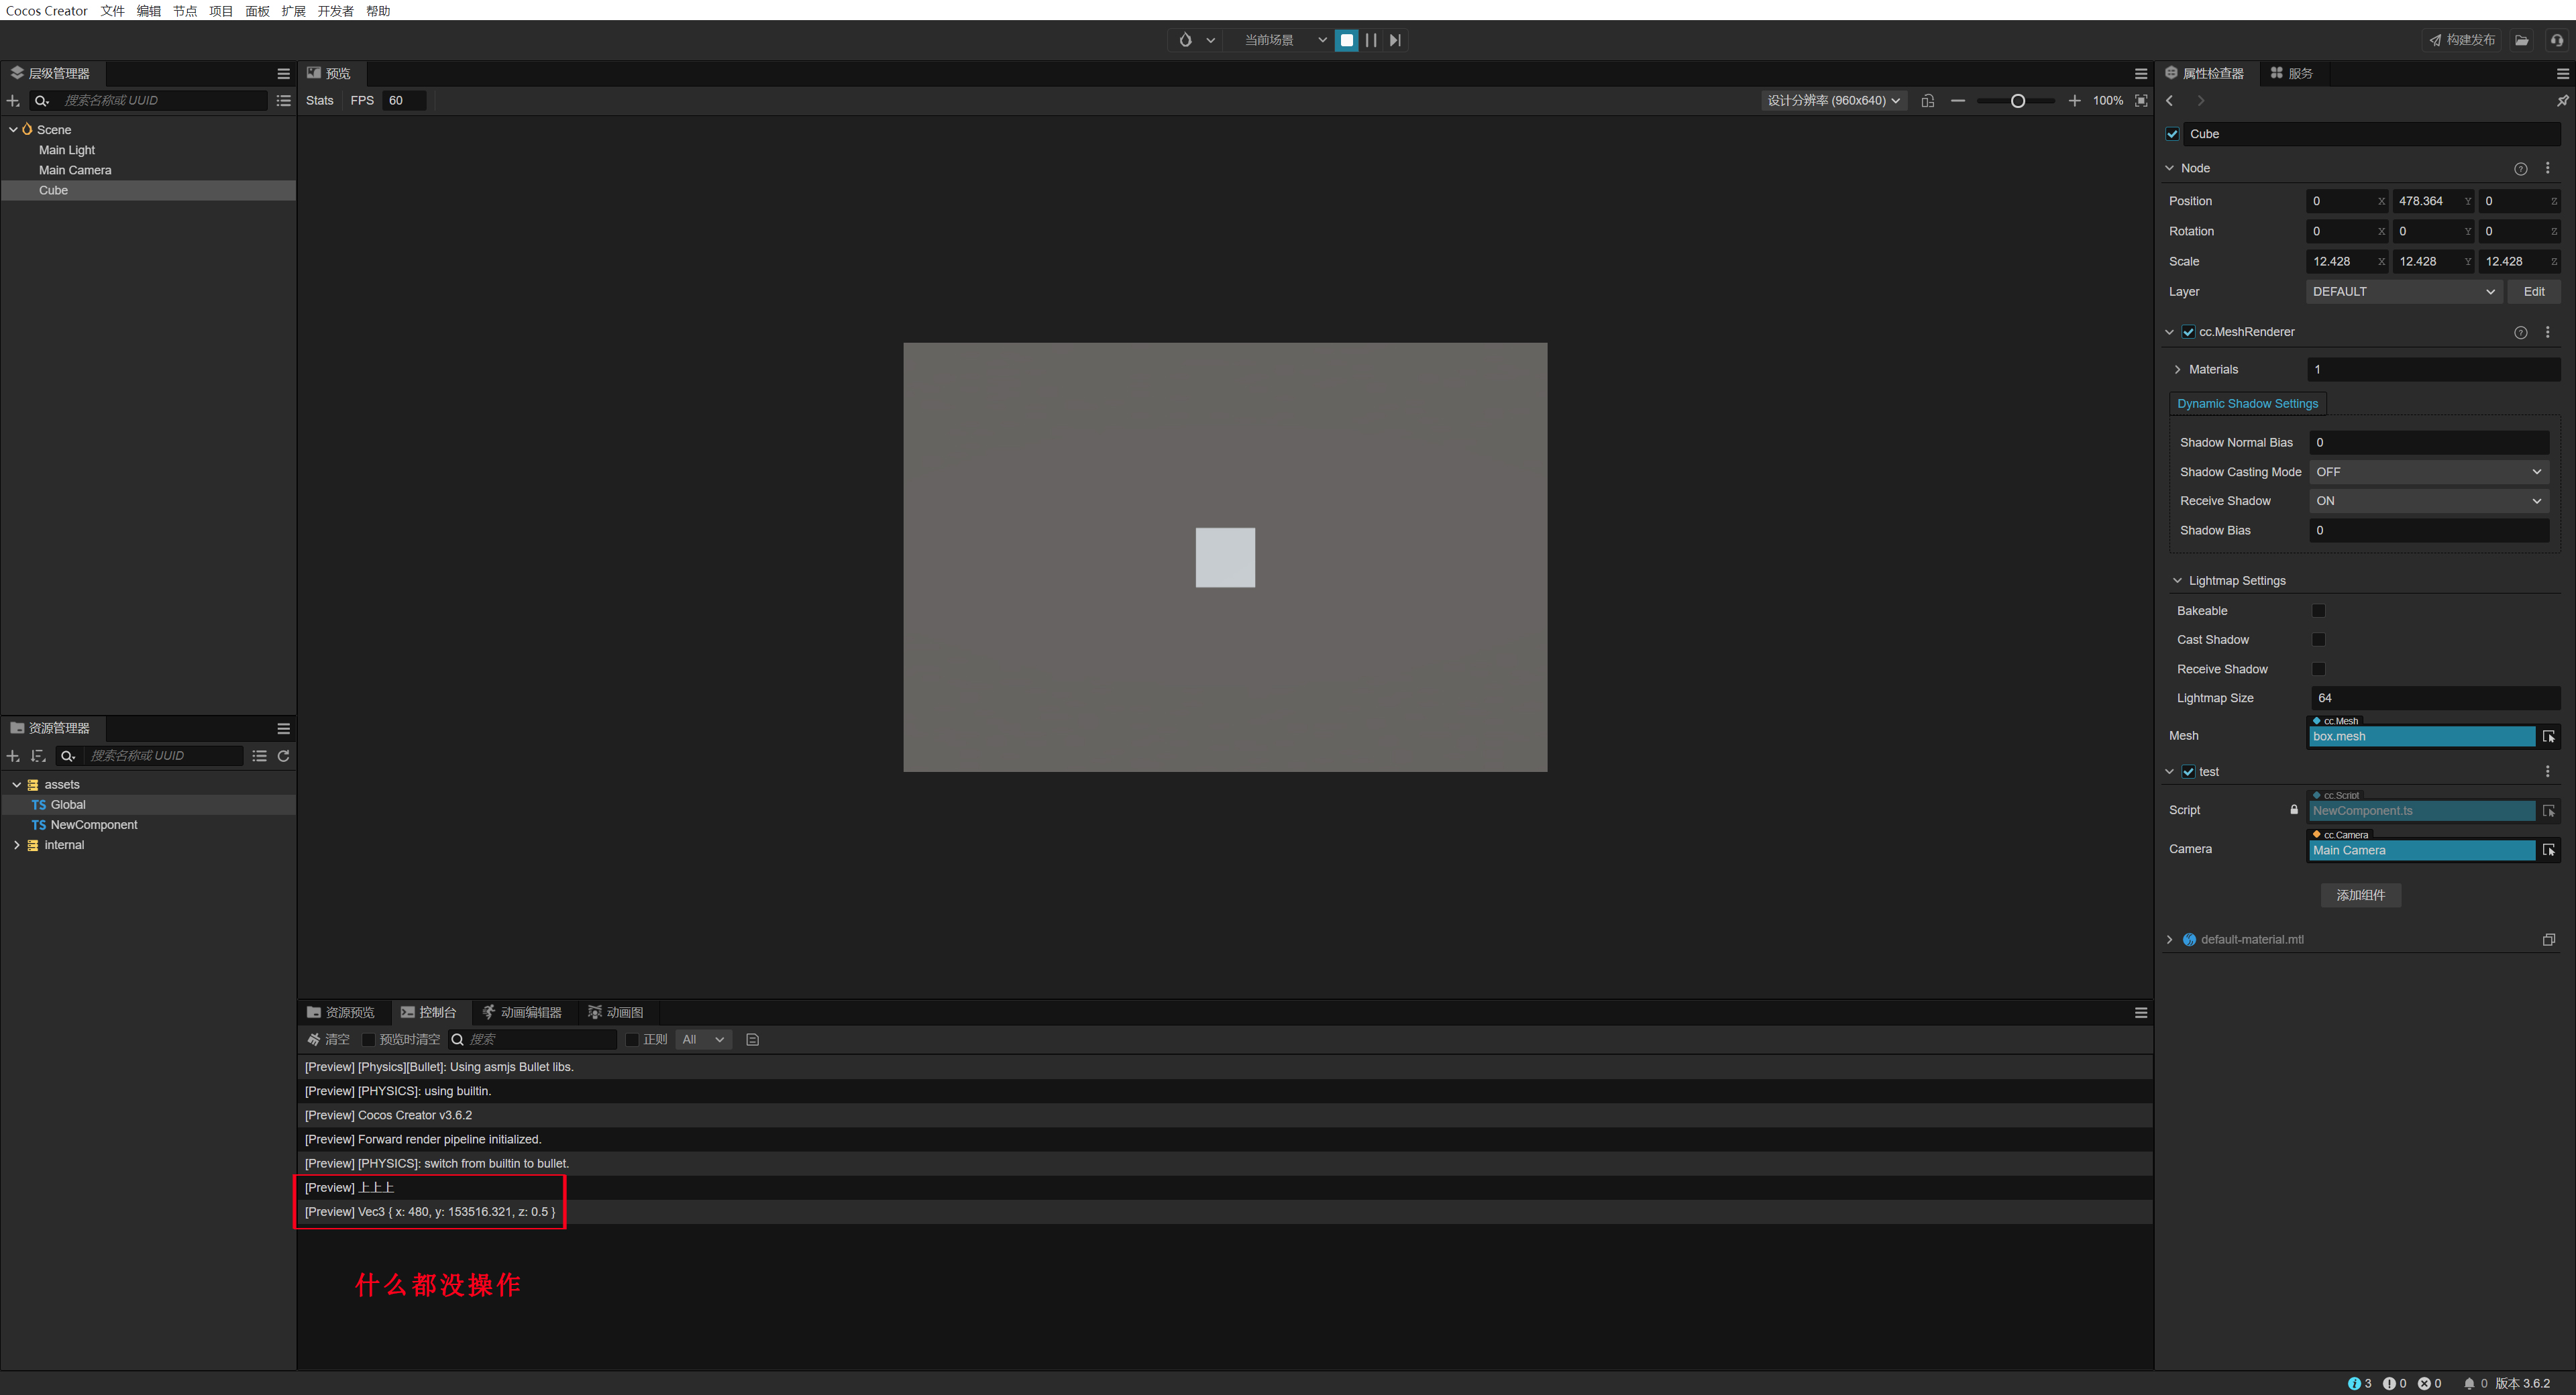The width and height of the screenshot is (2576, 1395).
Task: Click the Edit button beside Layer
Action: pos(2533,292)
